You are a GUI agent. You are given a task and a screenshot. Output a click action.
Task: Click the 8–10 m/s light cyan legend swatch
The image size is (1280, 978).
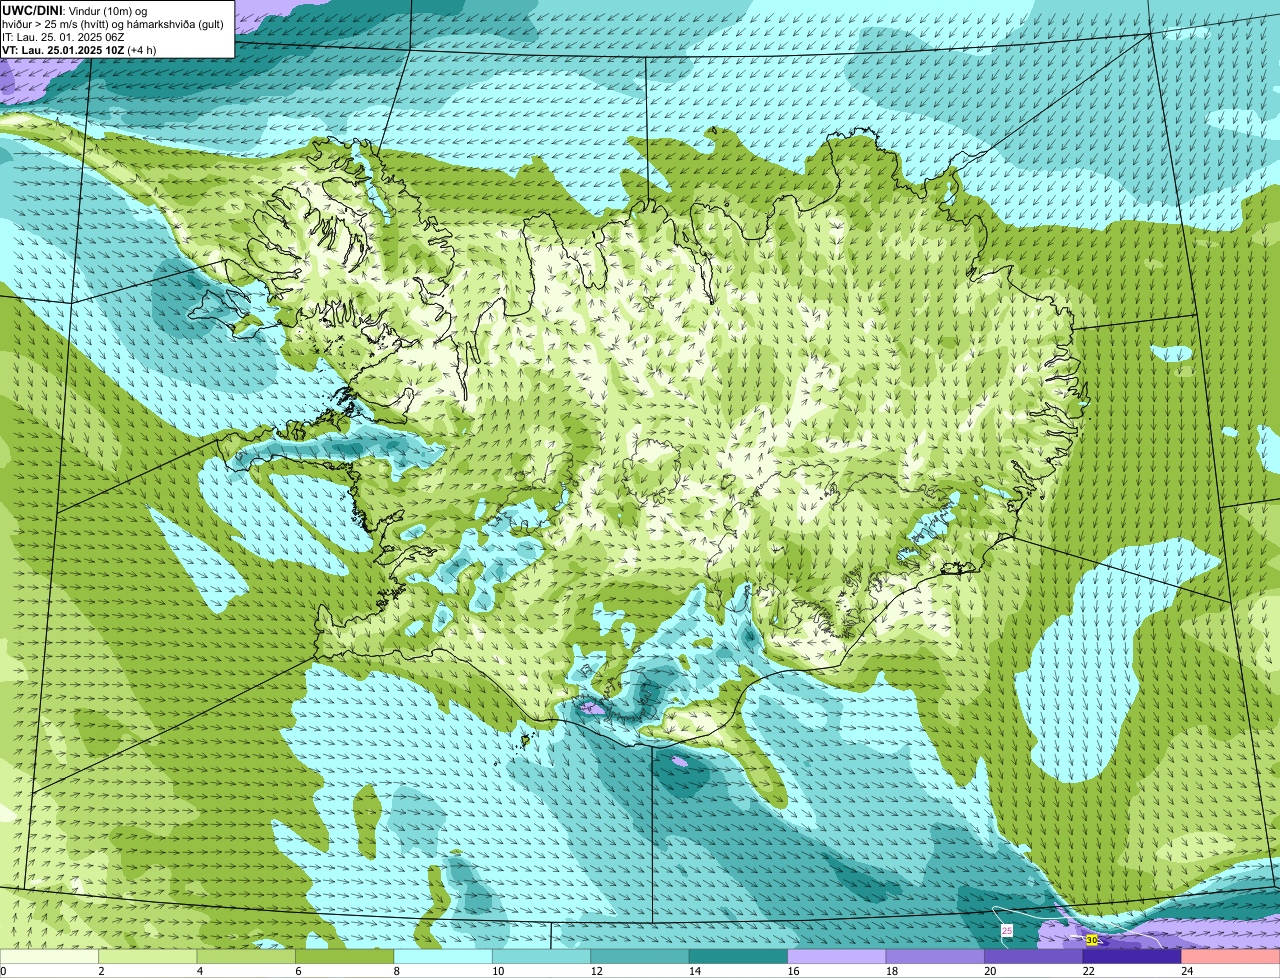(x=443, y=957)
